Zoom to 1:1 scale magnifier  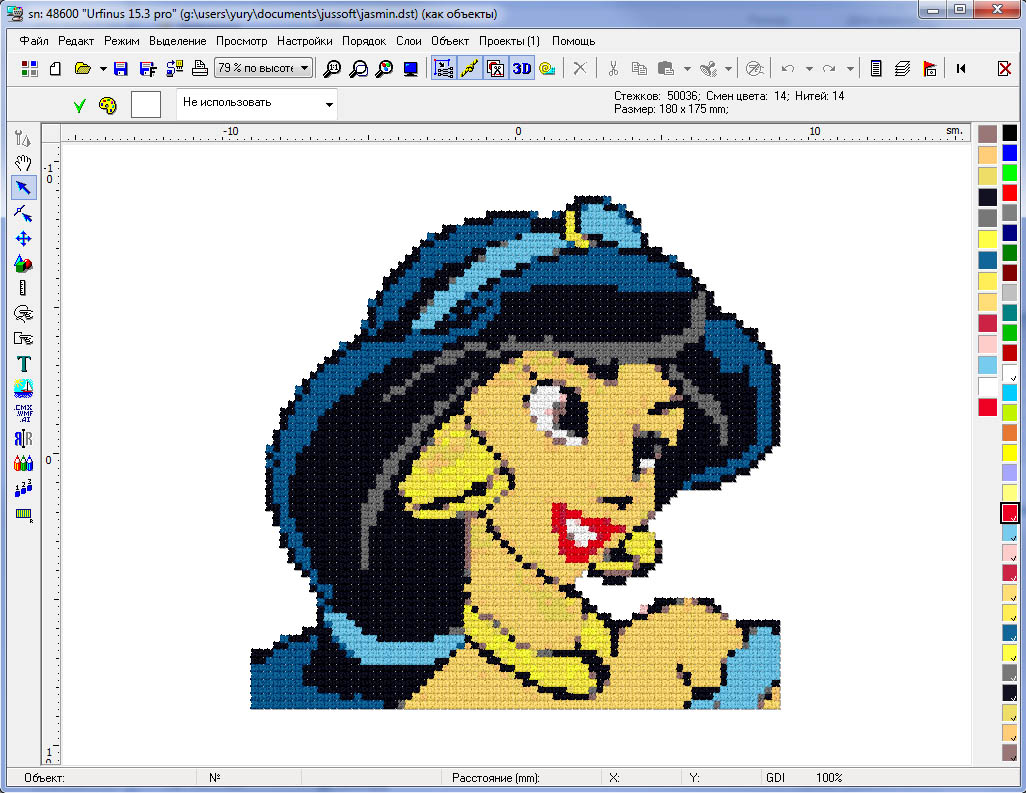pyautogui.click(x=332, y=68)
